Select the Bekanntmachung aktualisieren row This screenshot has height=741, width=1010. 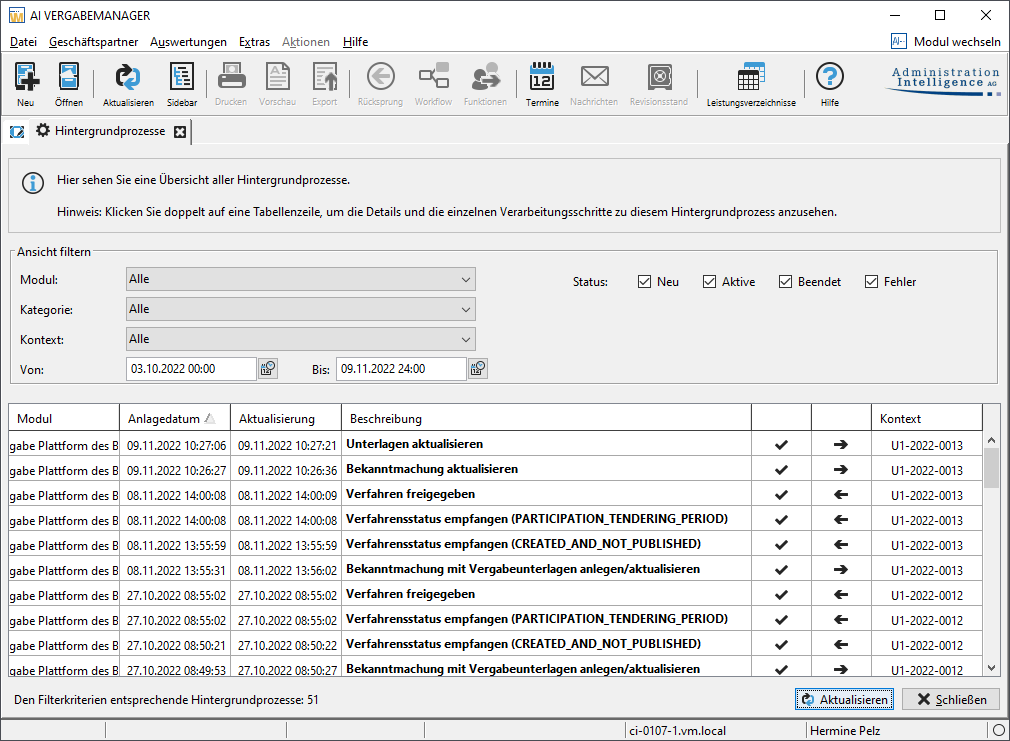(495, 470)
